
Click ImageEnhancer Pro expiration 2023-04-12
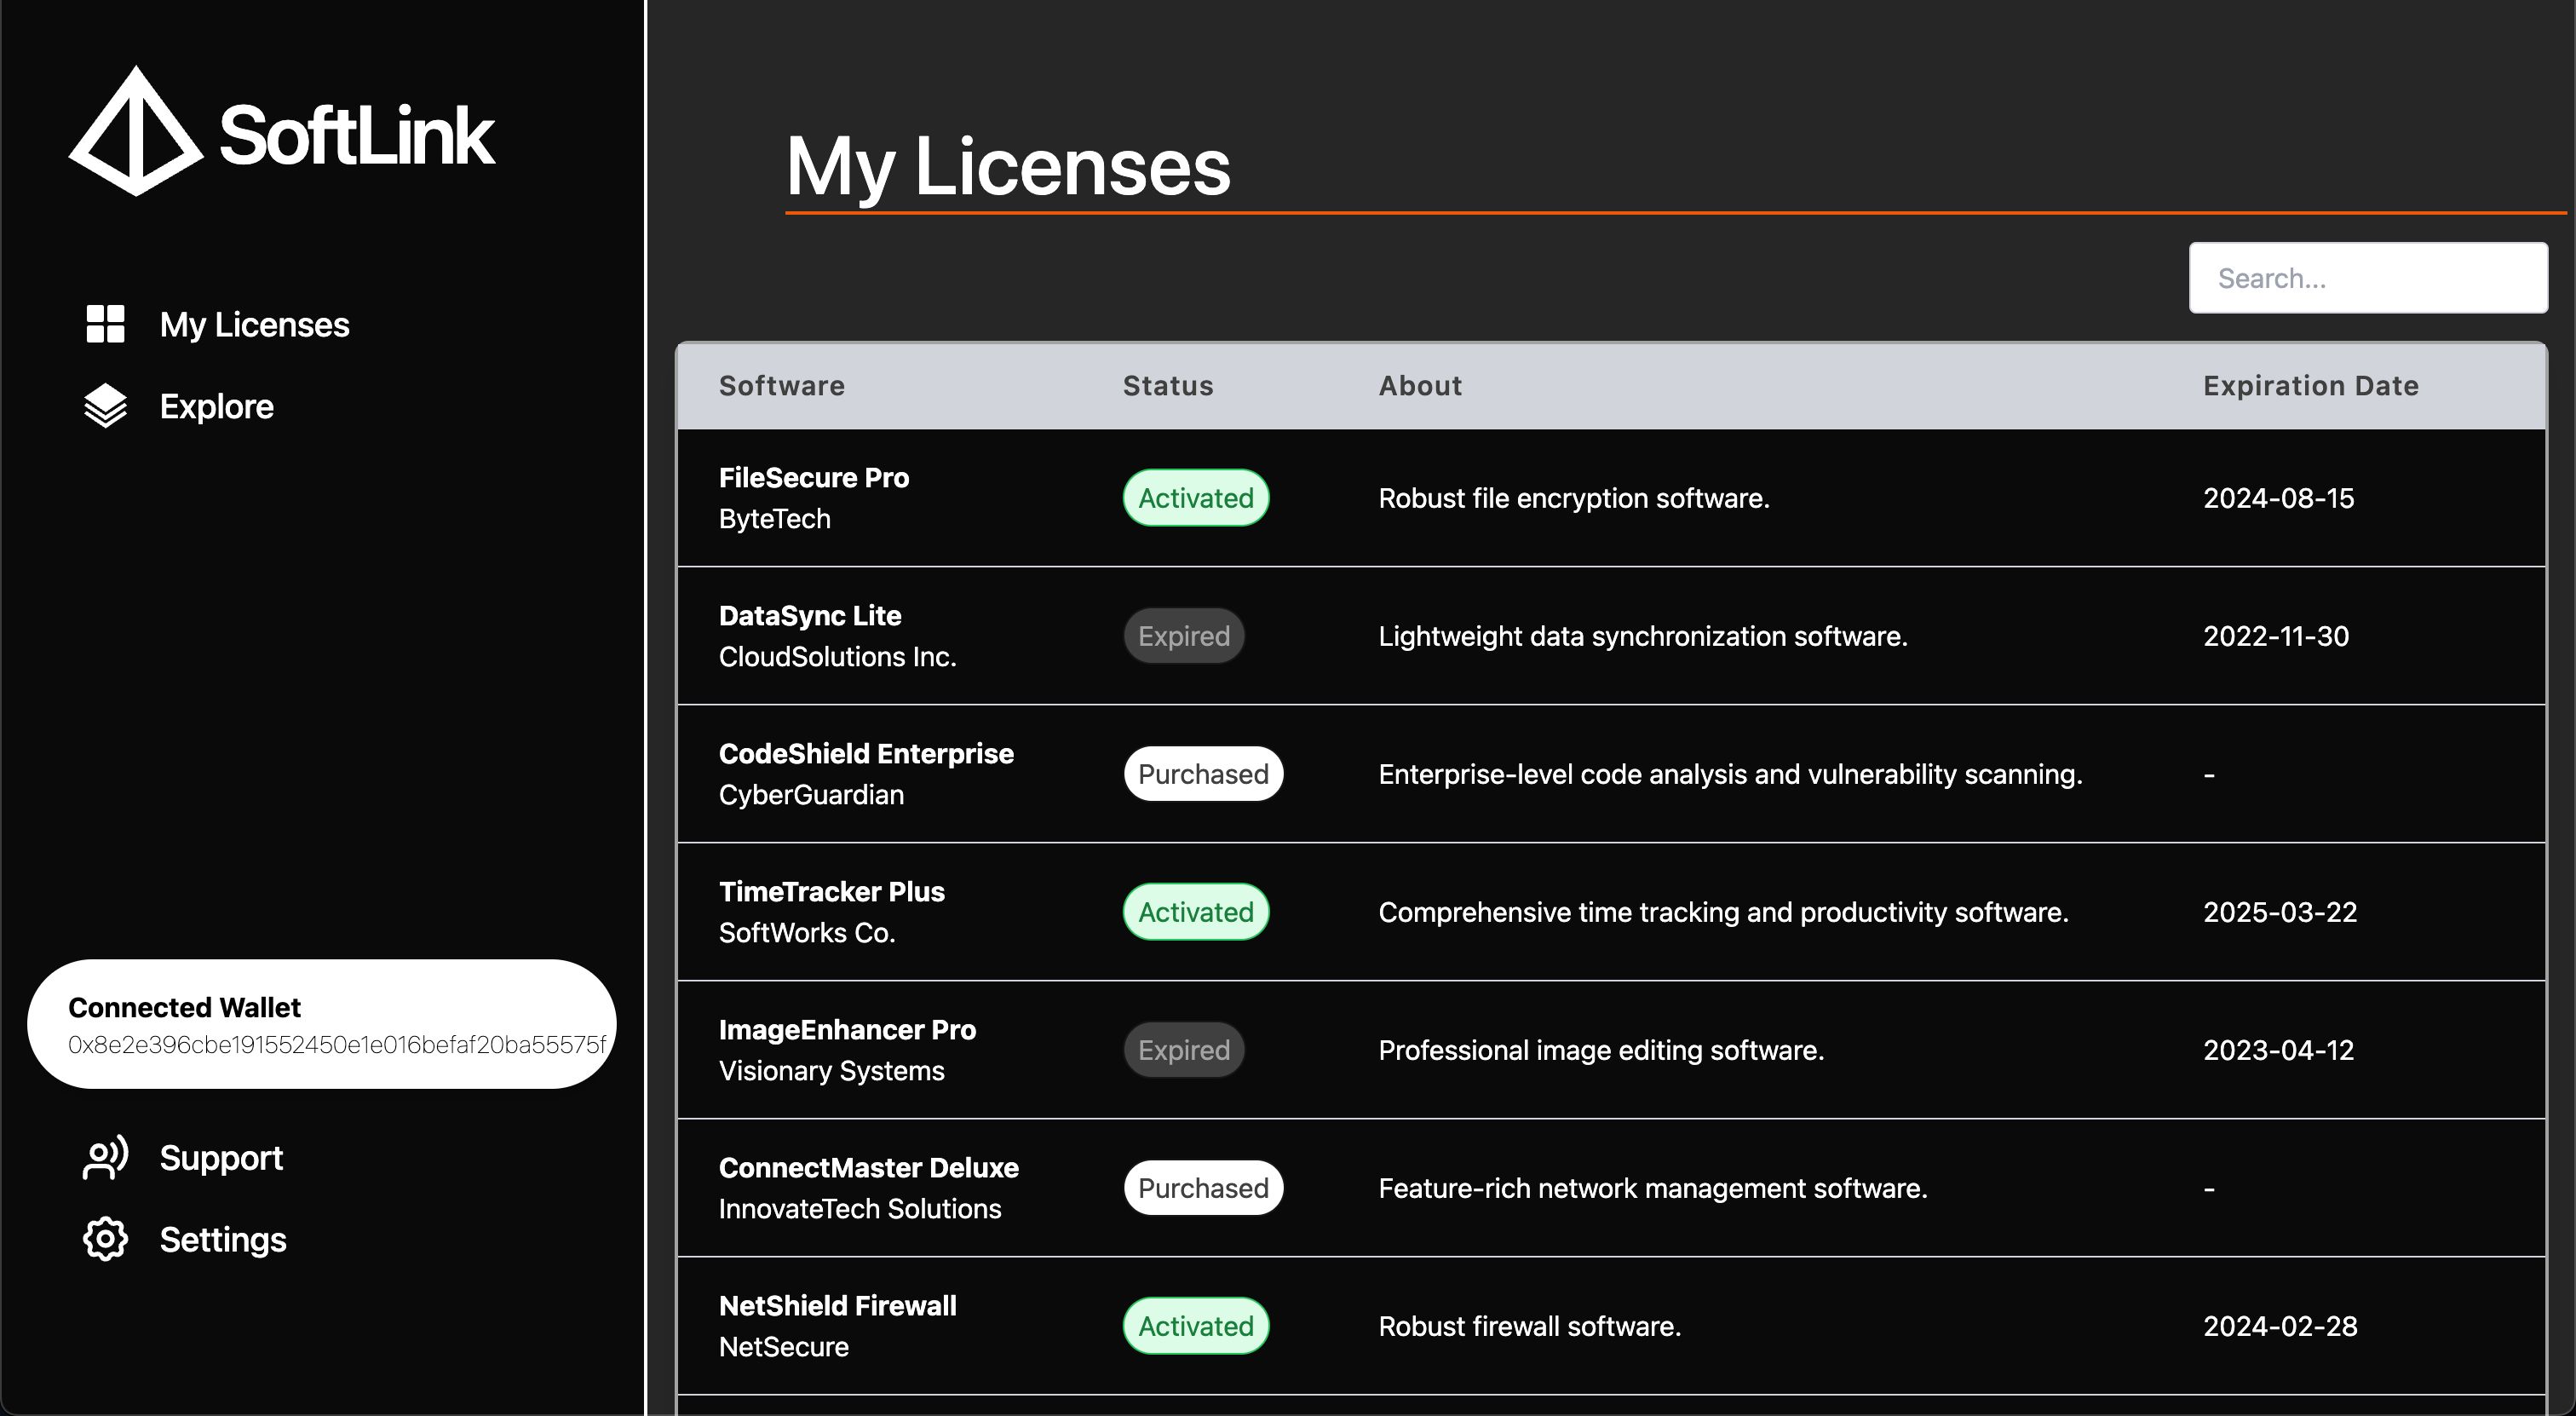[2279, 1050]
